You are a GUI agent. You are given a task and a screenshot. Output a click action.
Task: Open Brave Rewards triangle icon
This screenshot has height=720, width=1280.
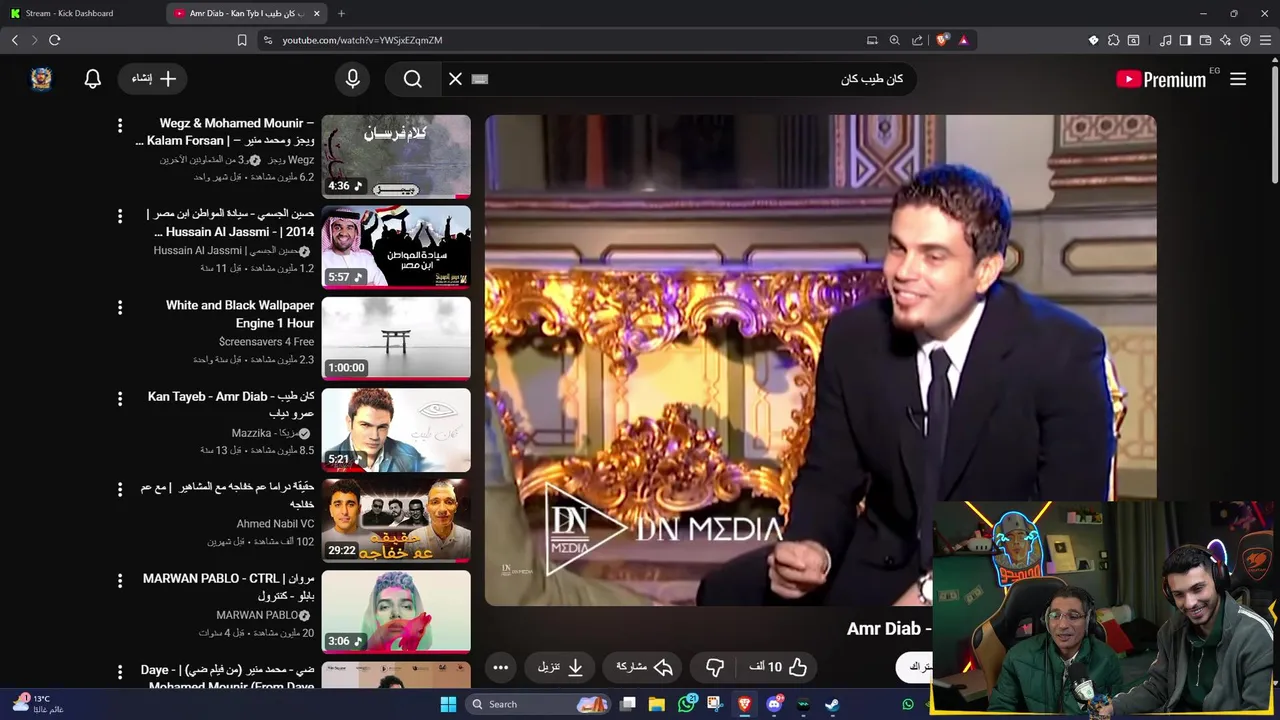pyautogui.click(x=963, y=40)
